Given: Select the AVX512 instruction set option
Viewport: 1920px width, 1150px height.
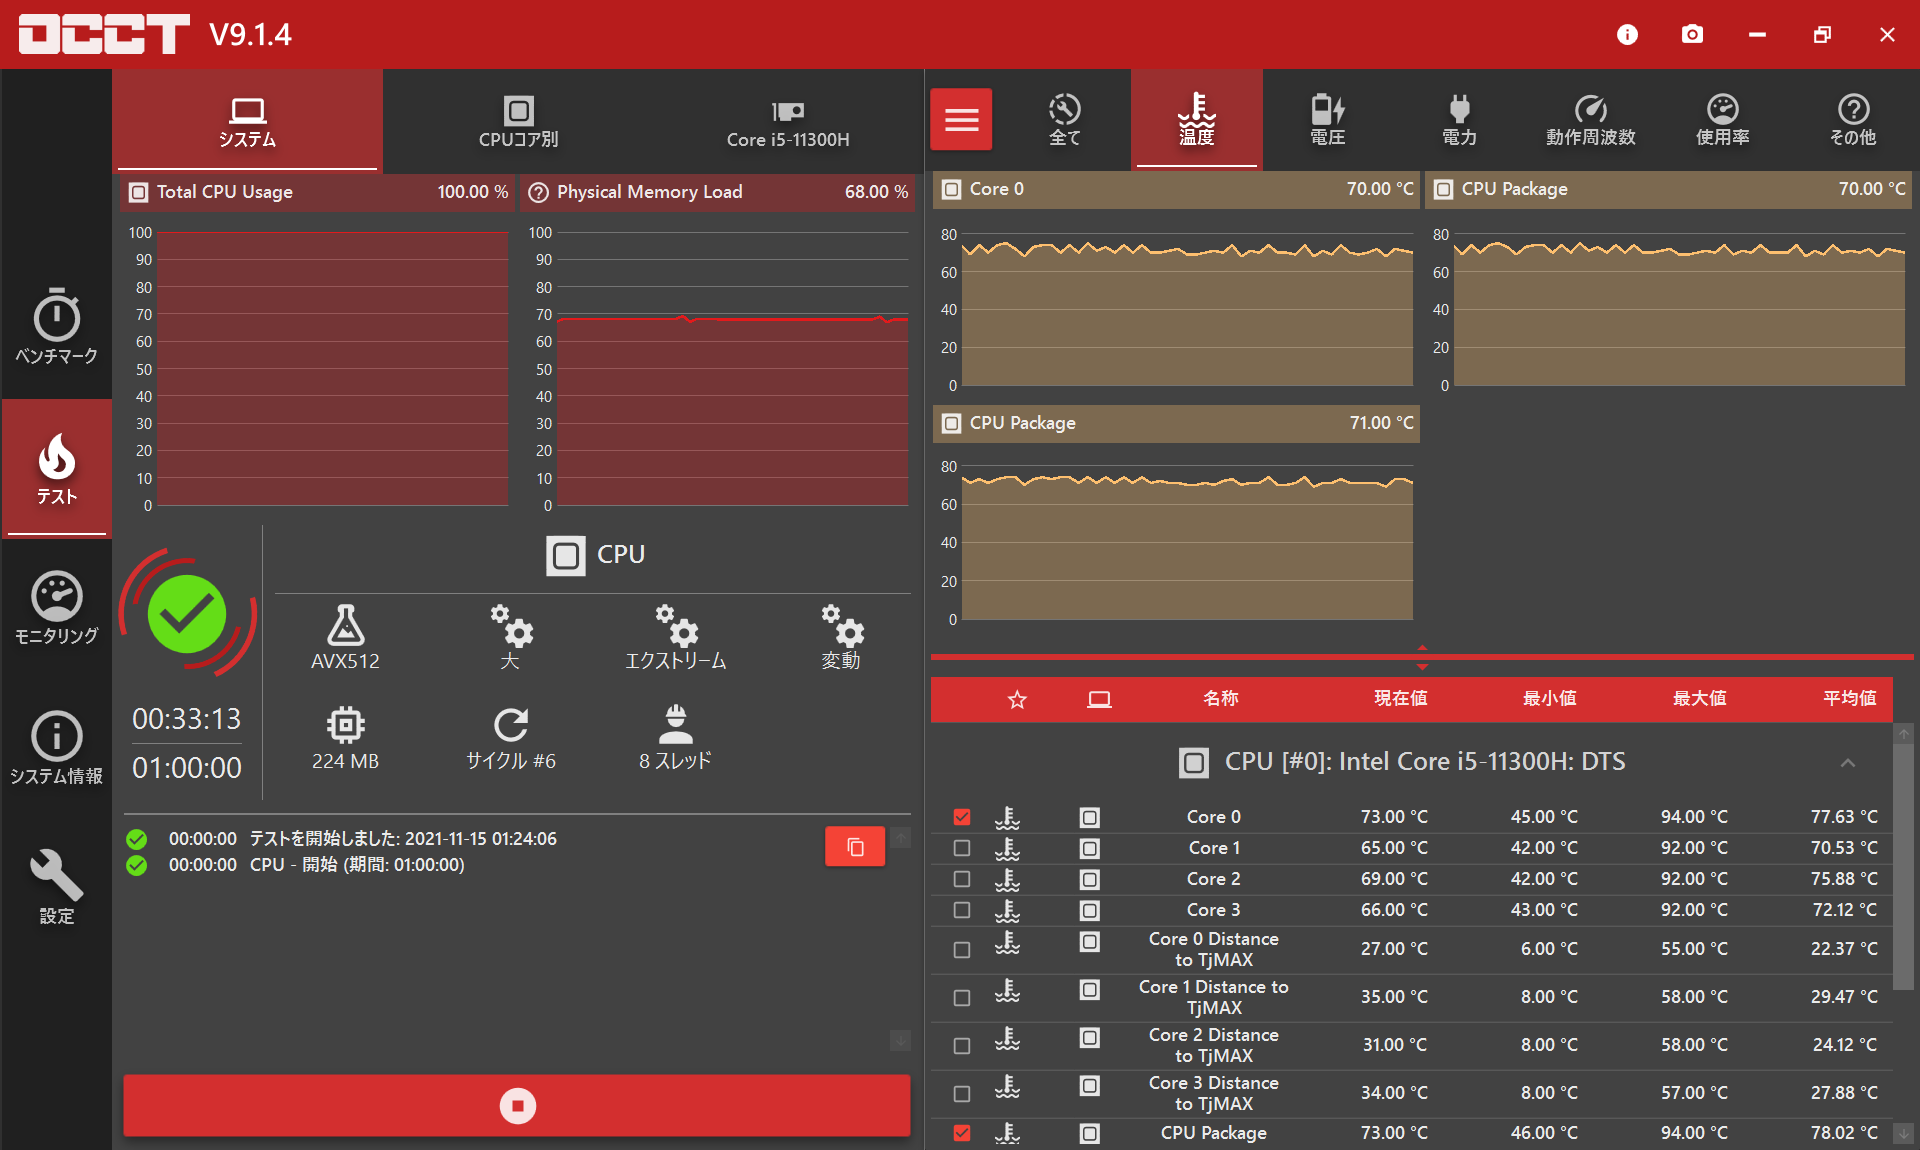Looking at the screenshot, I should 345,637.
